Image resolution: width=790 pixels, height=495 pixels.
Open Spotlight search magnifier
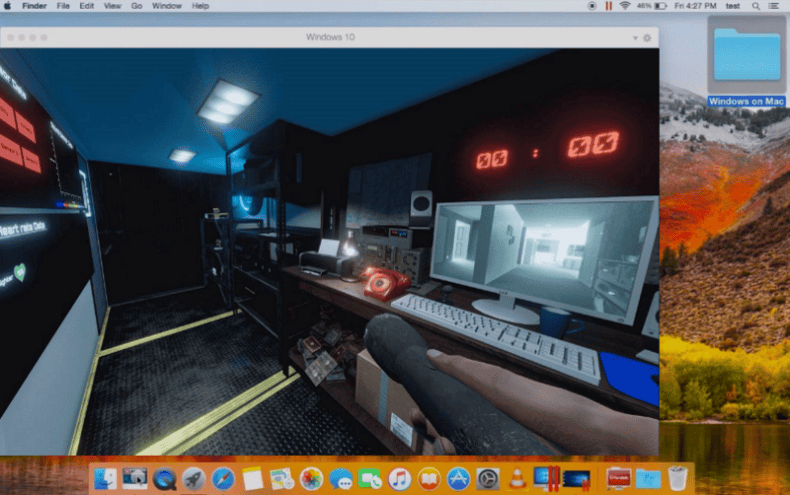point(756,6)
